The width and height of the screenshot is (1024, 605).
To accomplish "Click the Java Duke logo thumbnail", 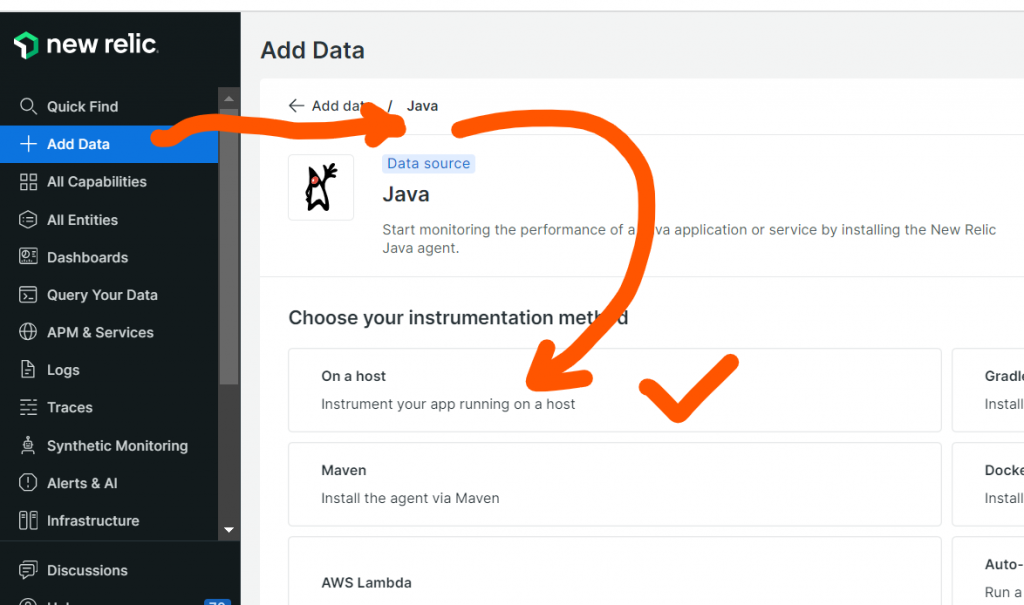I will pyautogui.click(x=321, y=187).
